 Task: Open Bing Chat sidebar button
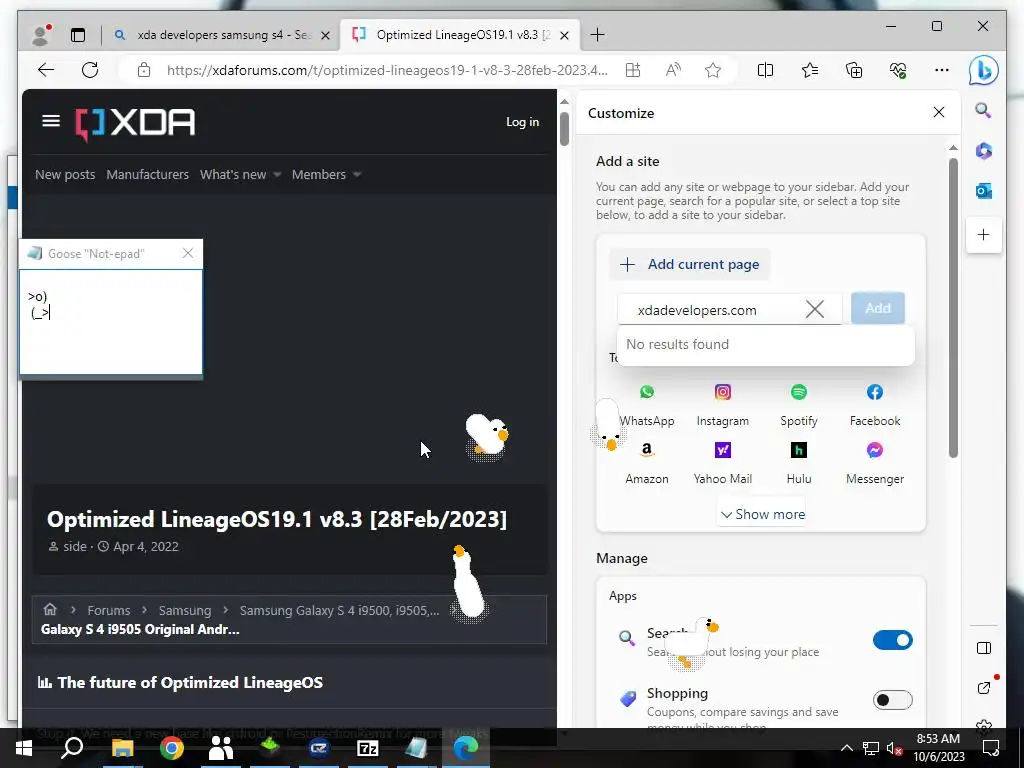point(984,71)
